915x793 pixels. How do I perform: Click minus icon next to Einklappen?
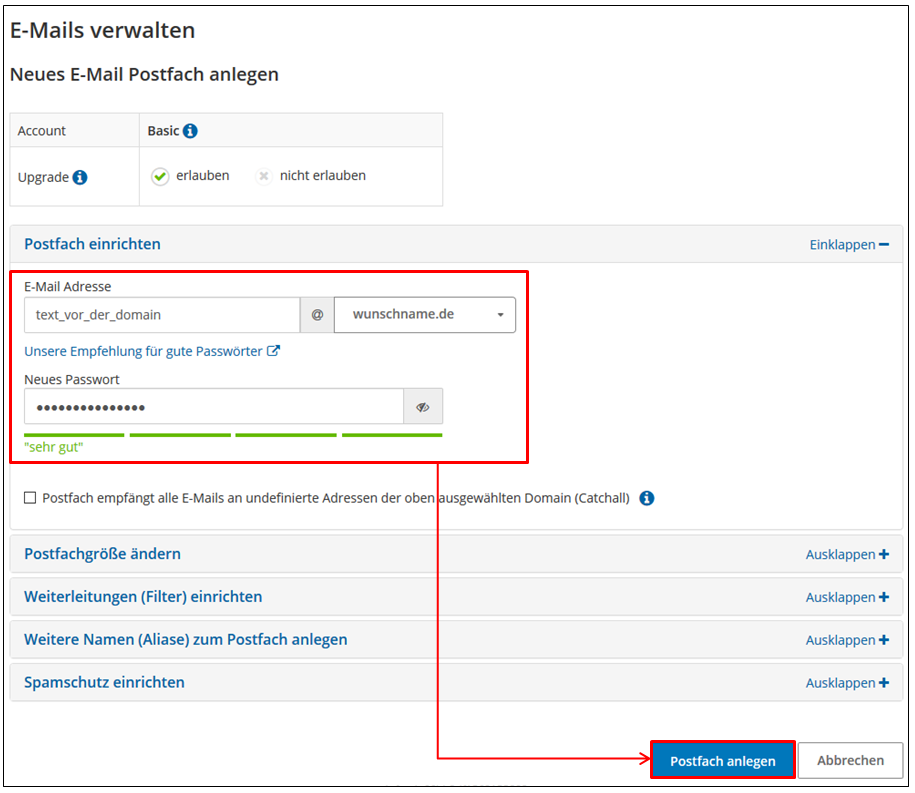tap(884, 244)
